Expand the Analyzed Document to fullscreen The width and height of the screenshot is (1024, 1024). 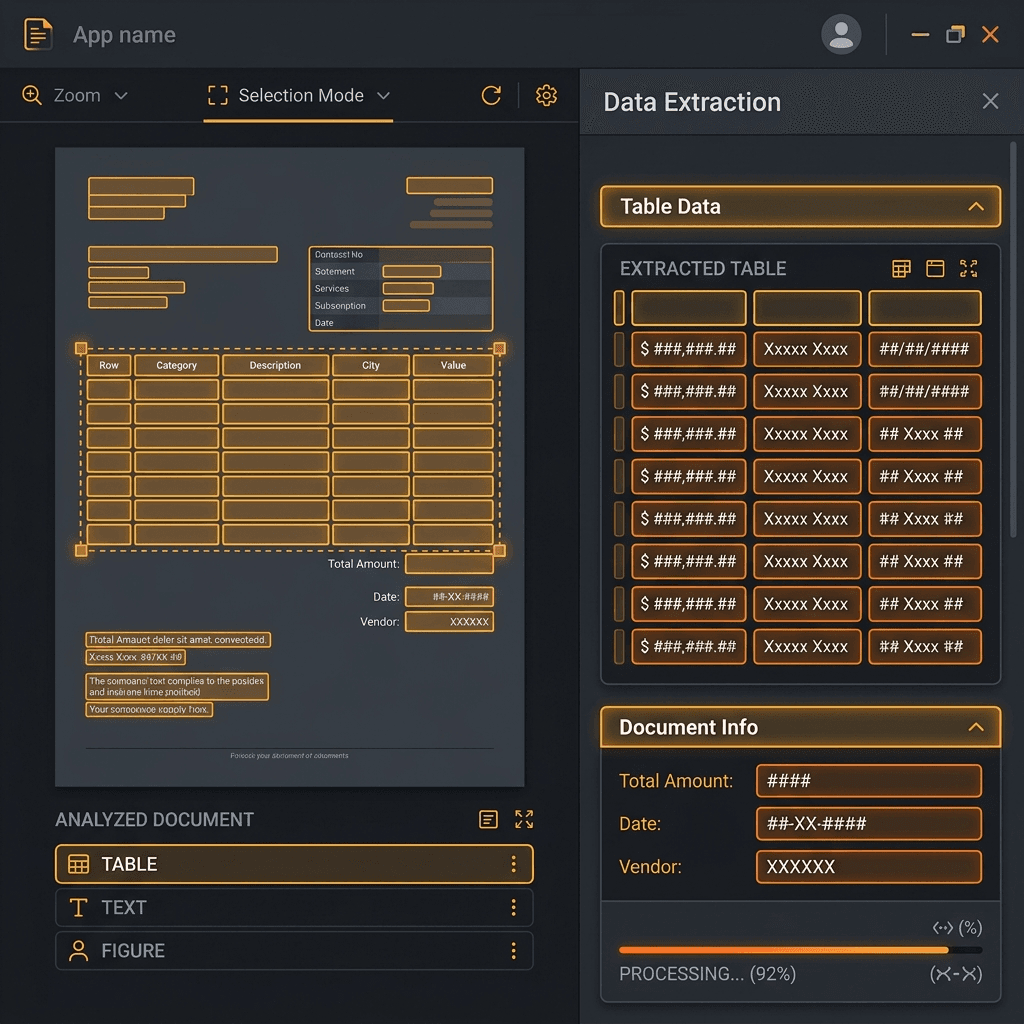[524, 819]
